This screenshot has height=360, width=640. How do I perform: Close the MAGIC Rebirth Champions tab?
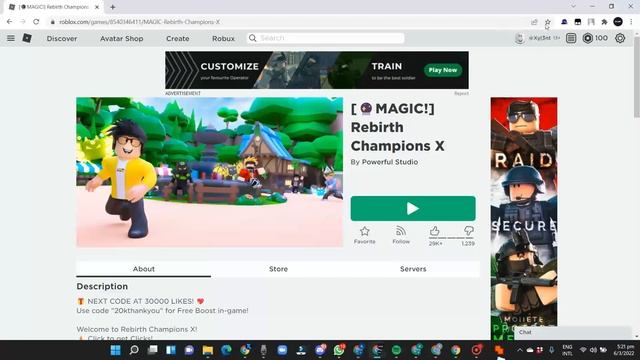[97, 7]
